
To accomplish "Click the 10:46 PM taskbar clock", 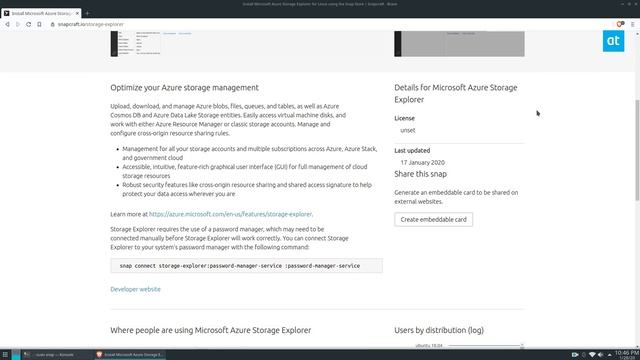I will point(627,355).
